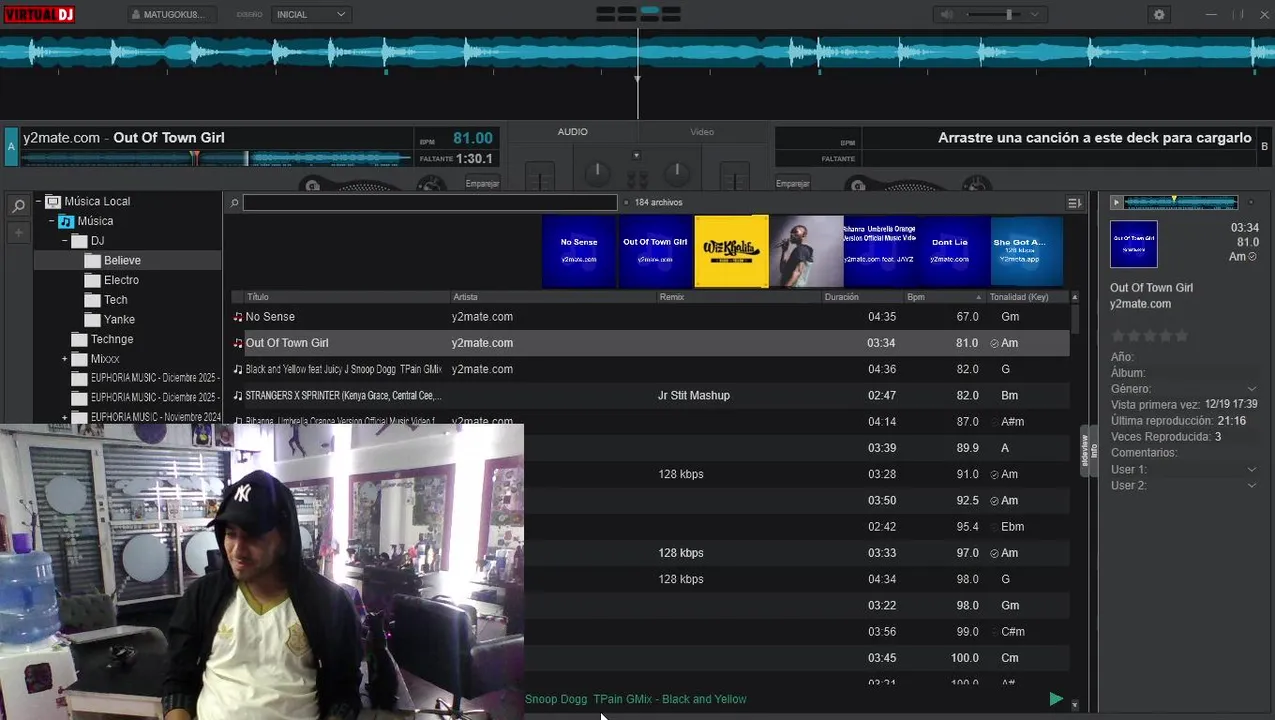This screenshot has height=720, width=1275.
Task: Rate the track with the star rating
Action: coord(1150,336)
